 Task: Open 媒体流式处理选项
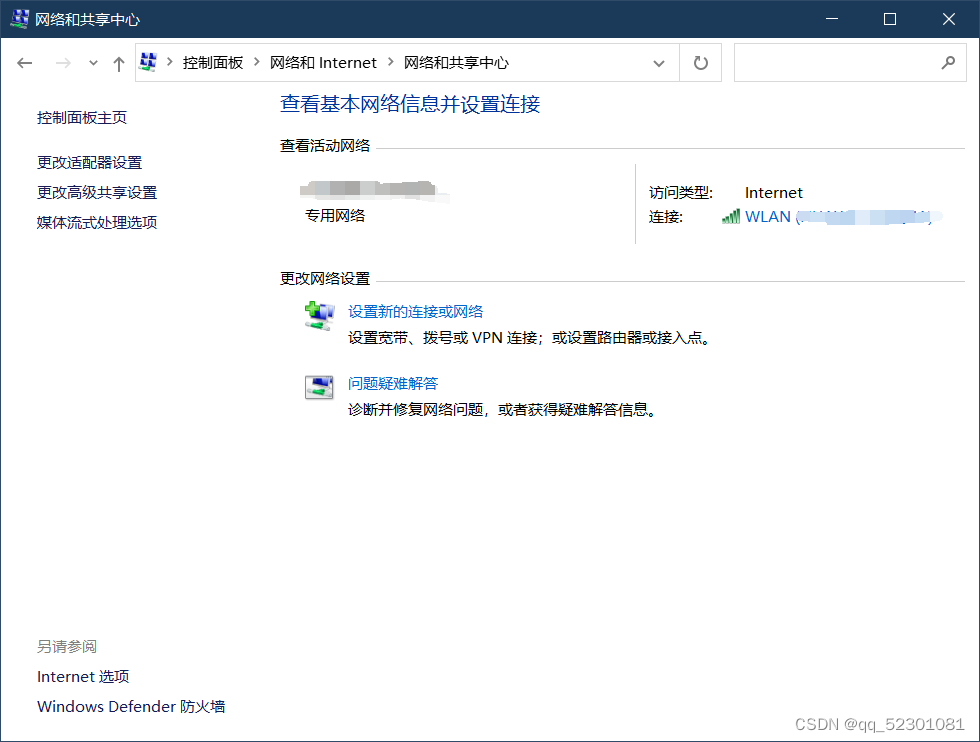pyautogui.click(x=97, y=223)
